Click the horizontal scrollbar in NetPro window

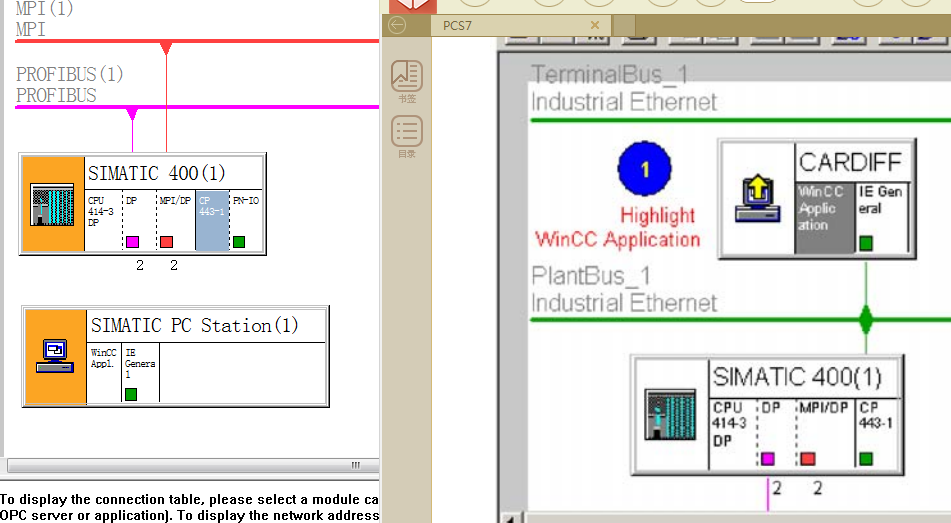click(193, 465)
